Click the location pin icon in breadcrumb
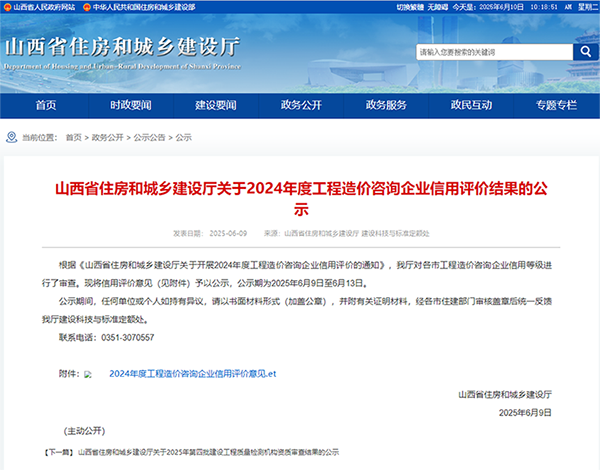This screenshot has width=600, height=470. 11,137
